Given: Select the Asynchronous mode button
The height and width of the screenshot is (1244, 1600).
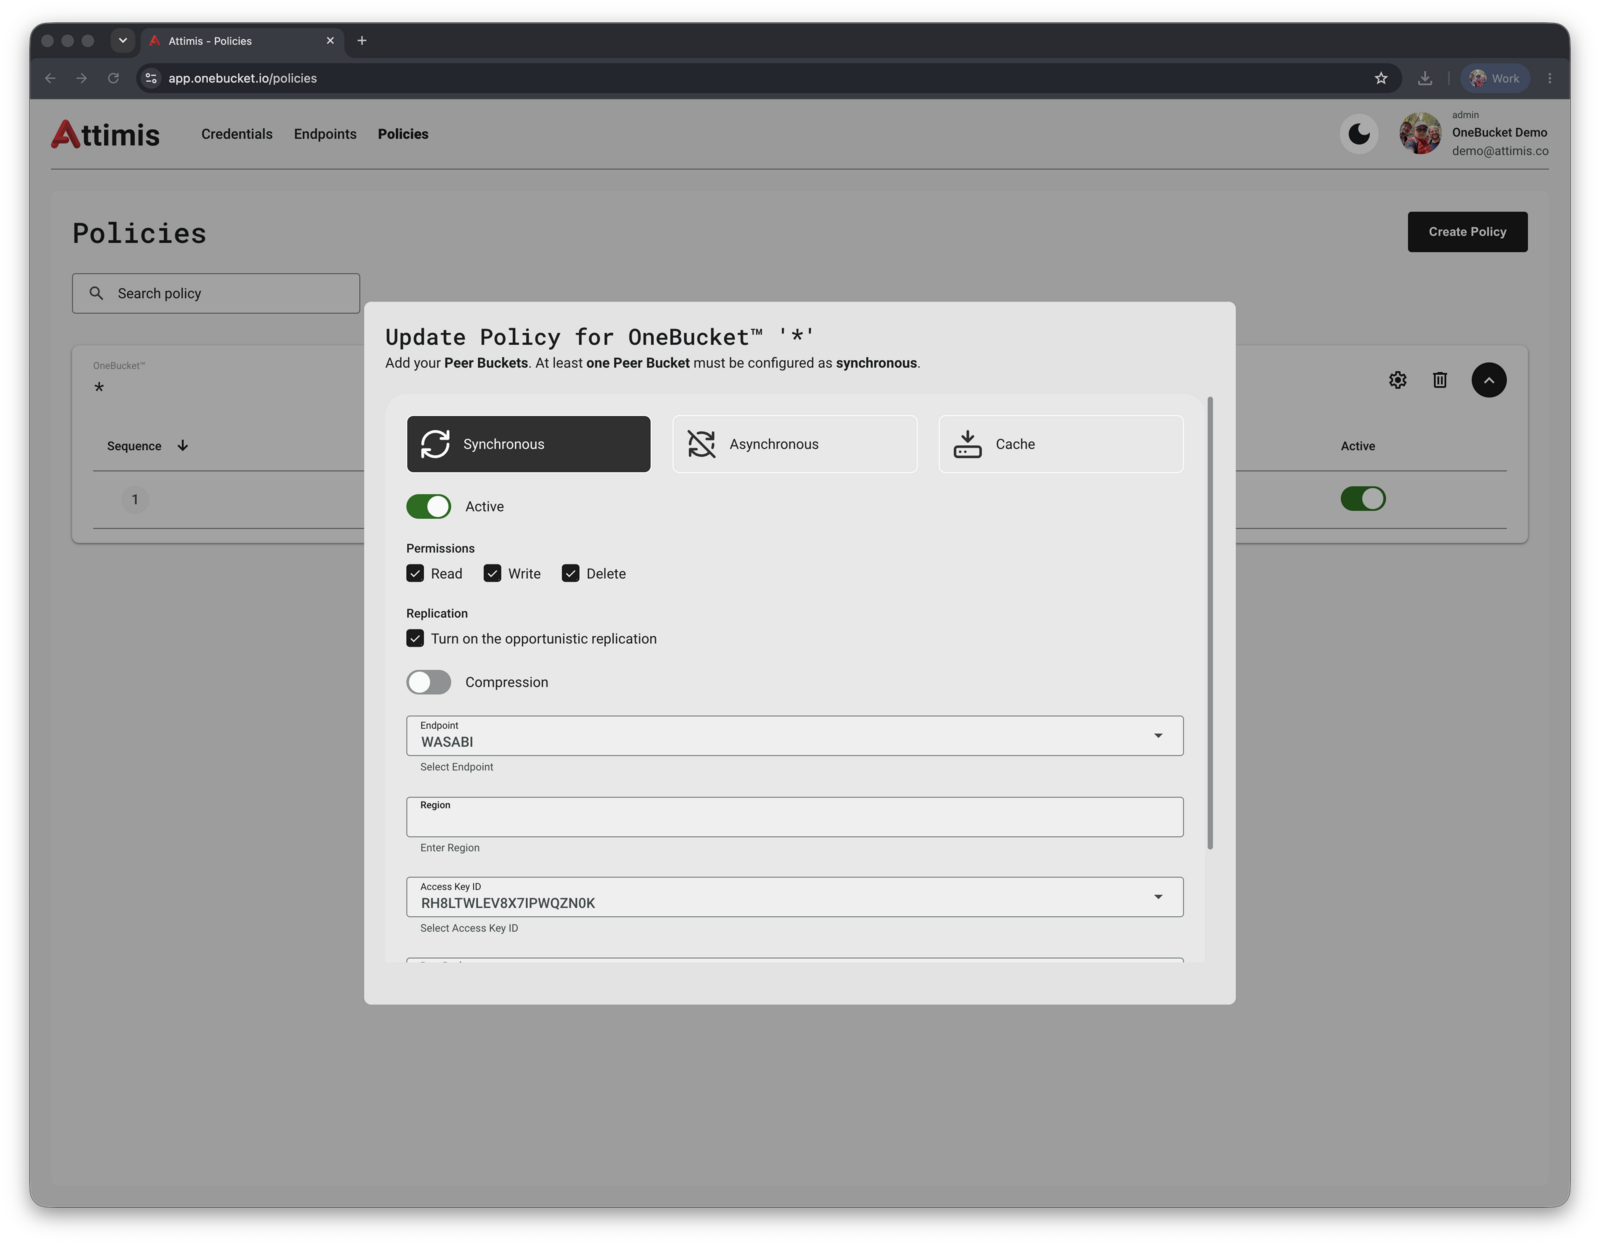Looking at the screenshot, I should 794,444.
